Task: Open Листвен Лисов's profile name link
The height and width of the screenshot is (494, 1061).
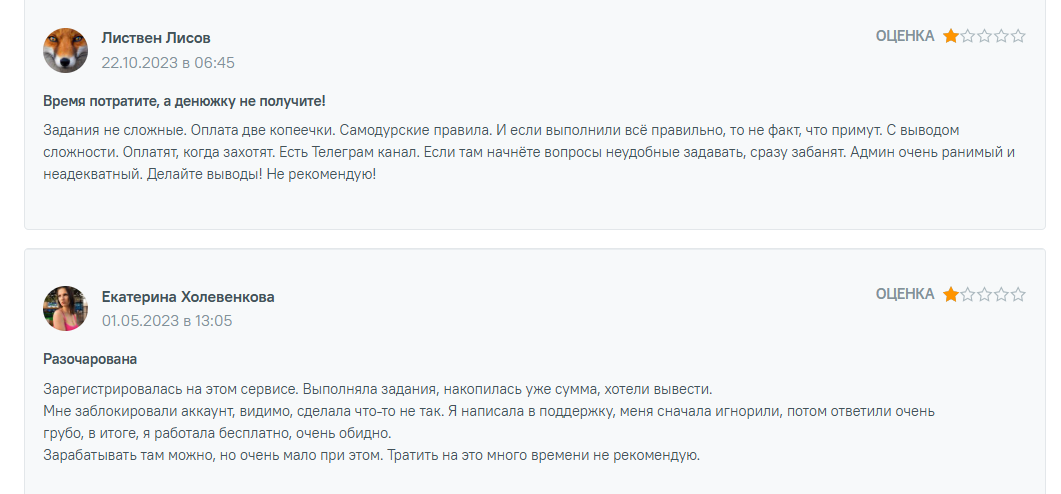Action: tap(156, 38)
